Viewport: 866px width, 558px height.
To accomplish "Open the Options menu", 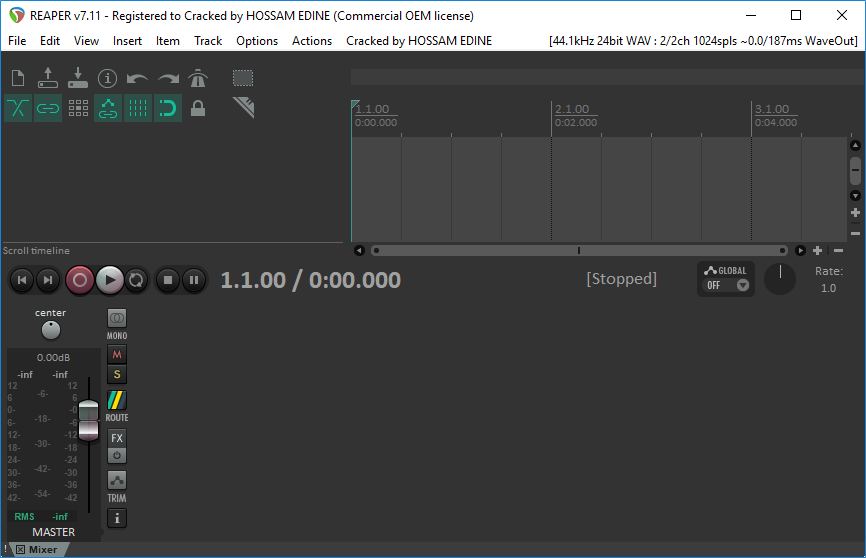I will tap(257, 41).
